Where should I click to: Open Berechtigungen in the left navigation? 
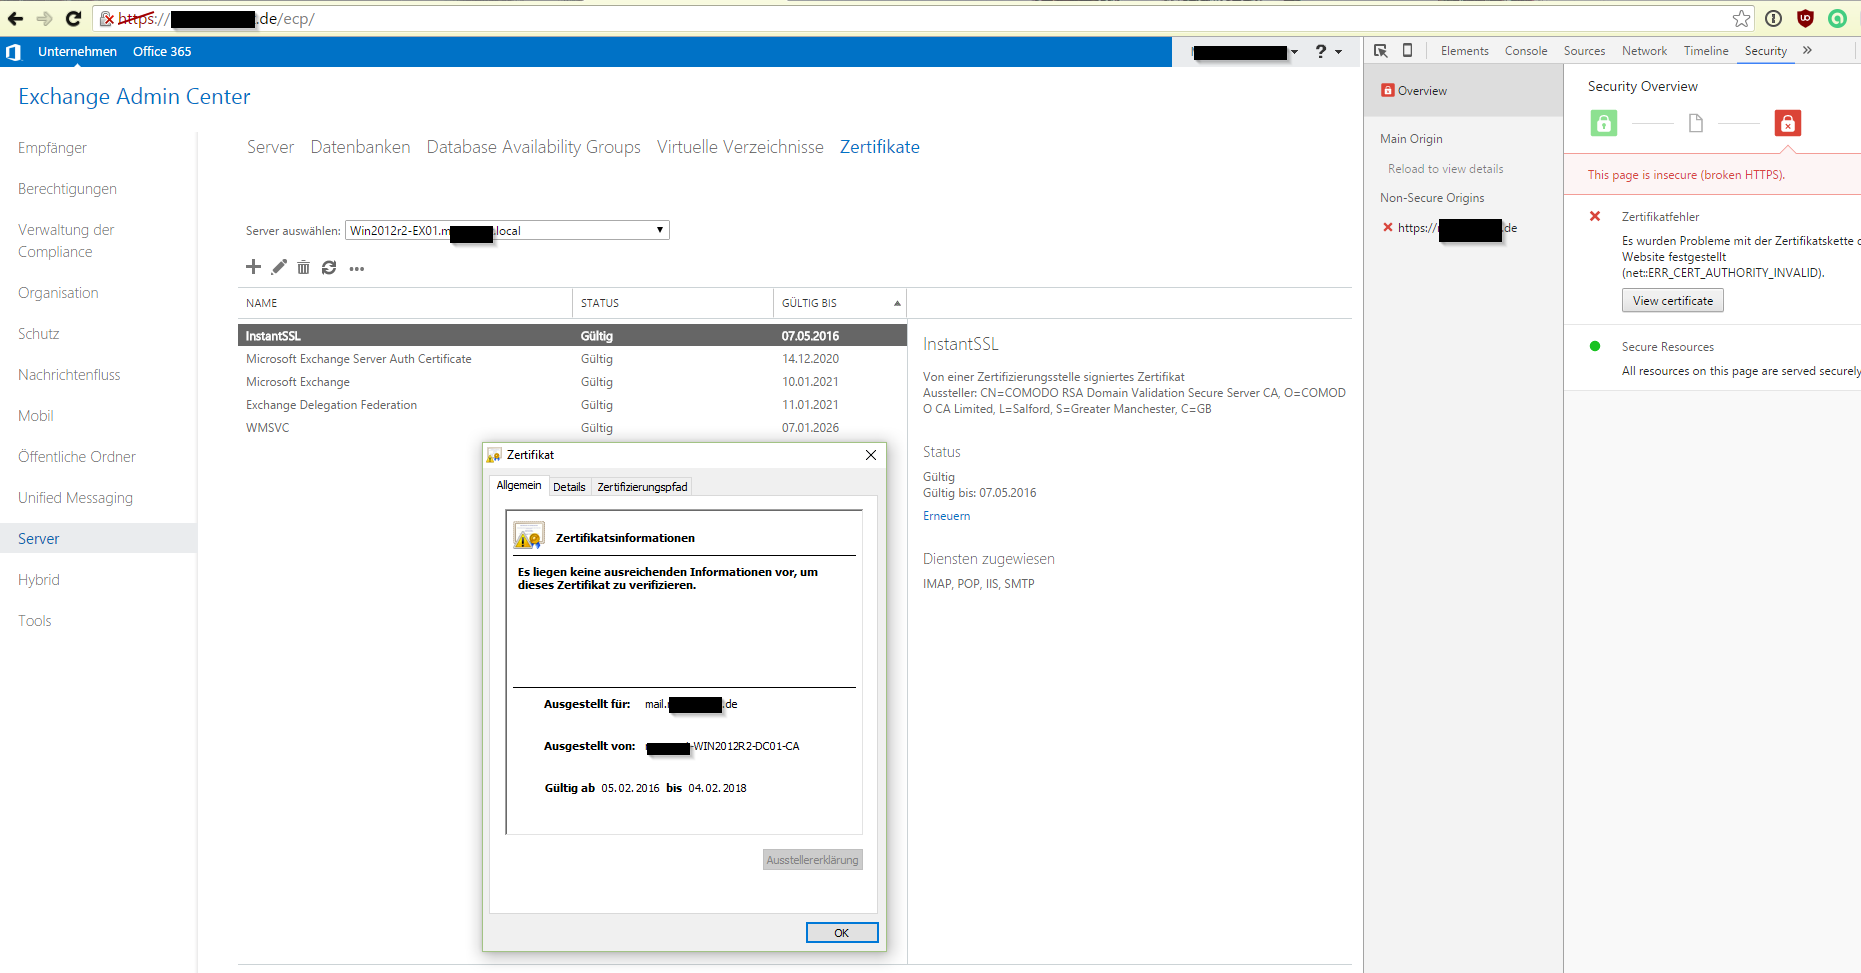(x=67, y=189)
